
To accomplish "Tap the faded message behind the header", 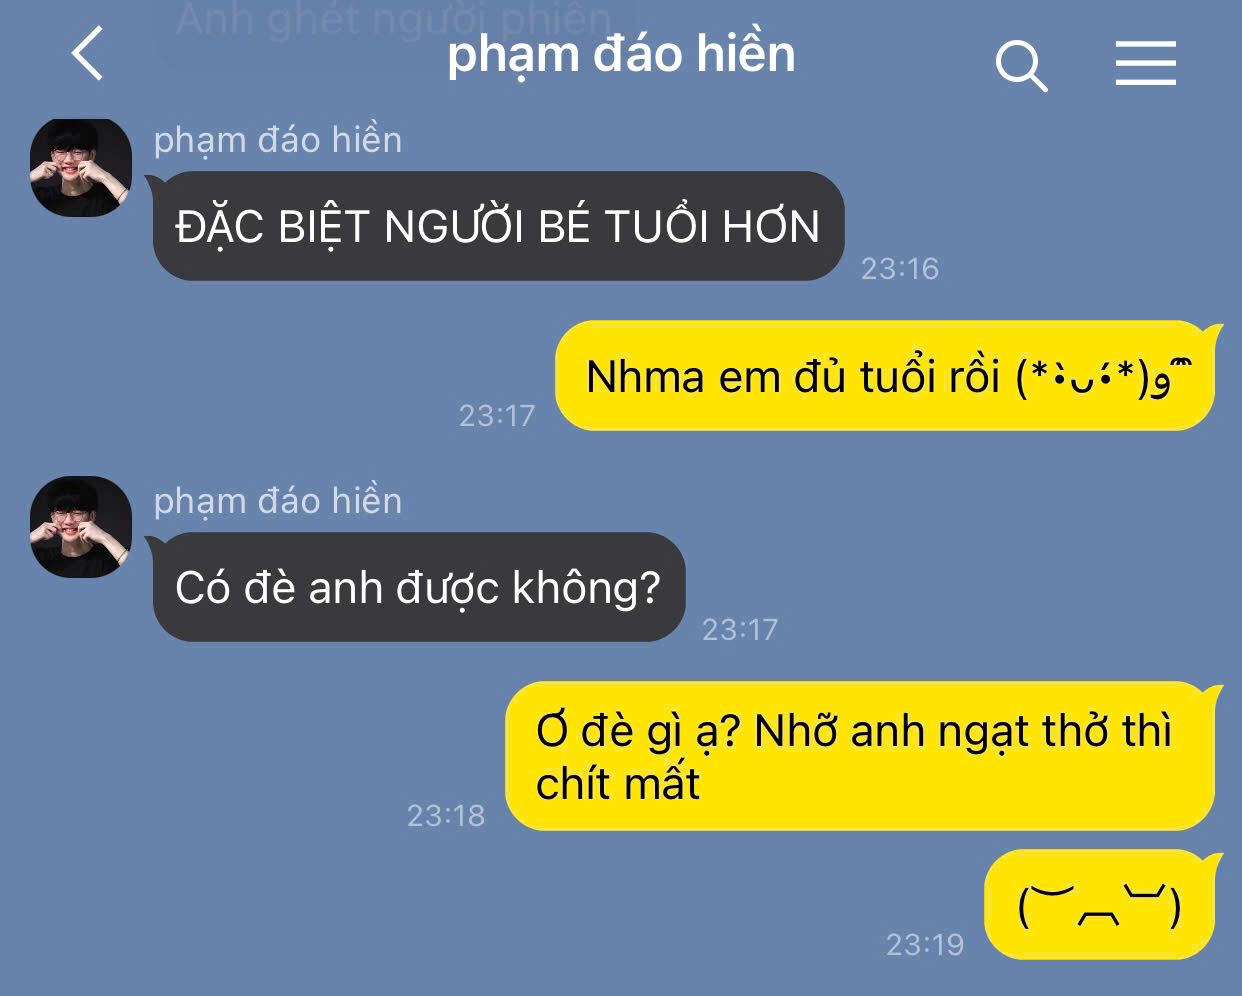I will (394, 20).
